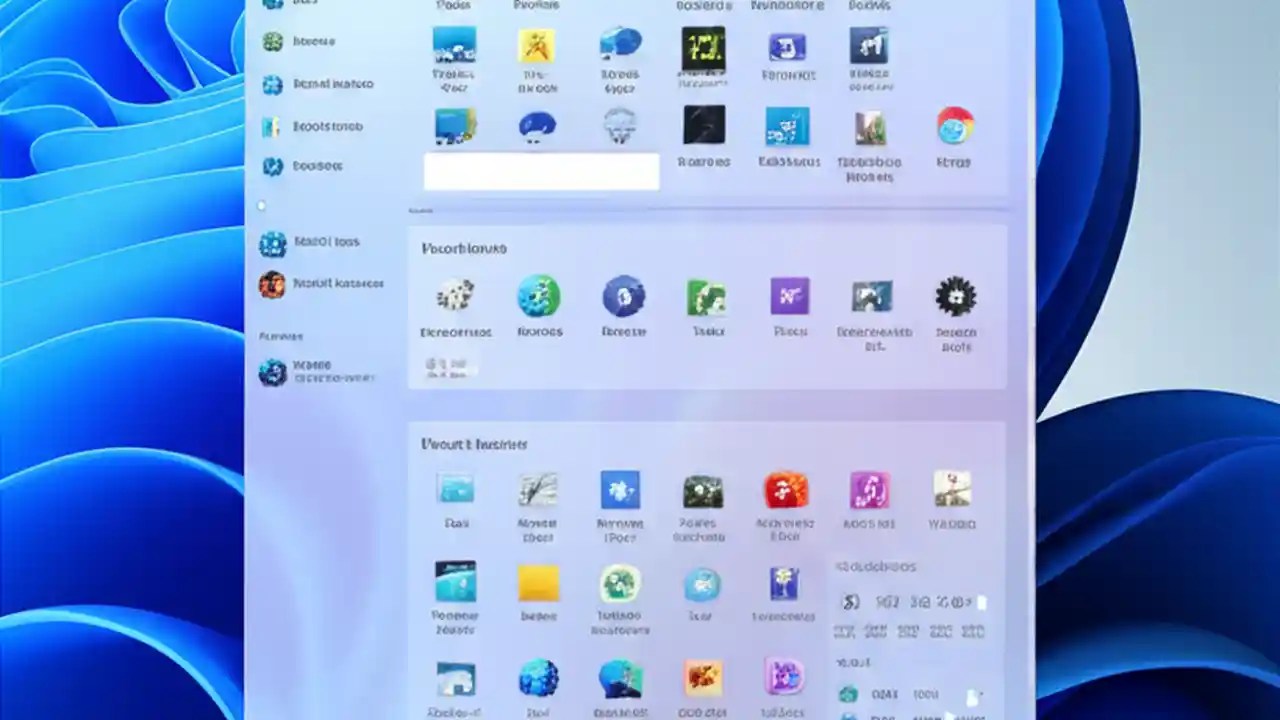Open the weather widget in the bottom-right panel
The image size is (1280, 720).
pyautogui.click(x=910, y=600)
